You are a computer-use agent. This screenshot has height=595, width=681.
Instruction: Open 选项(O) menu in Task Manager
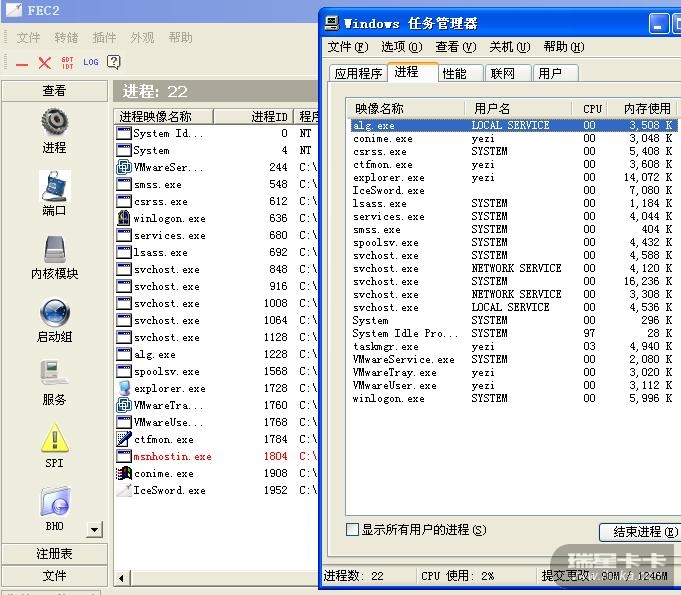402,46
